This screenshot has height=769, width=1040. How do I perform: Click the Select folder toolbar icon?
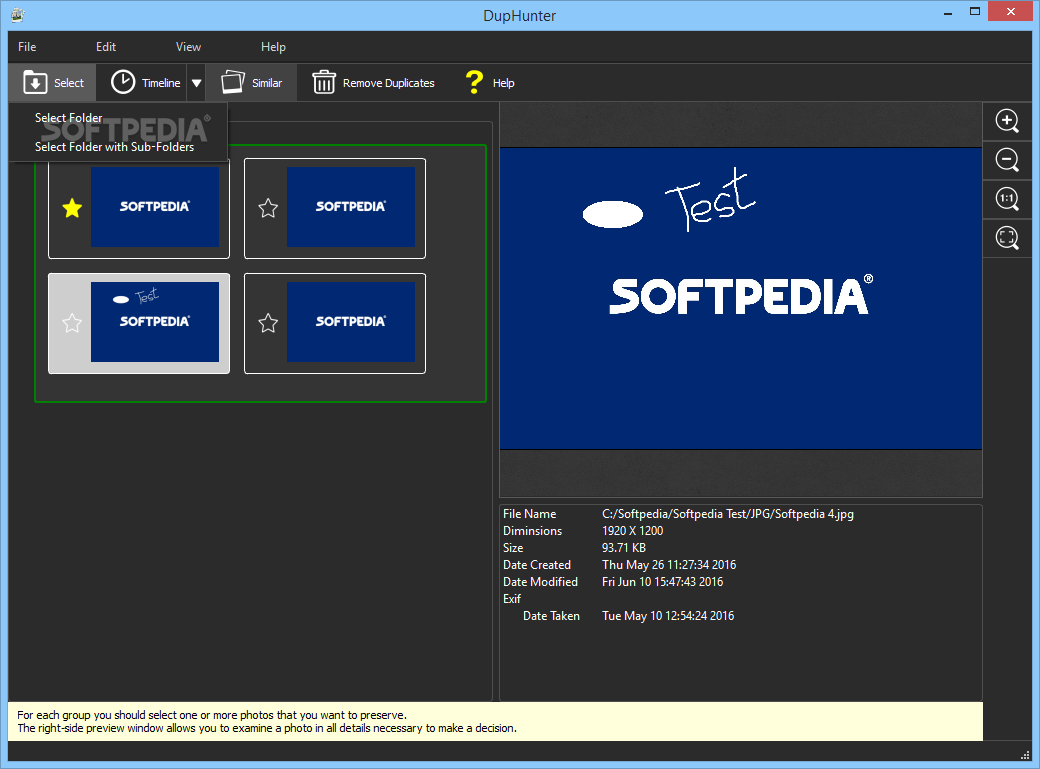[x=35, y=82]
